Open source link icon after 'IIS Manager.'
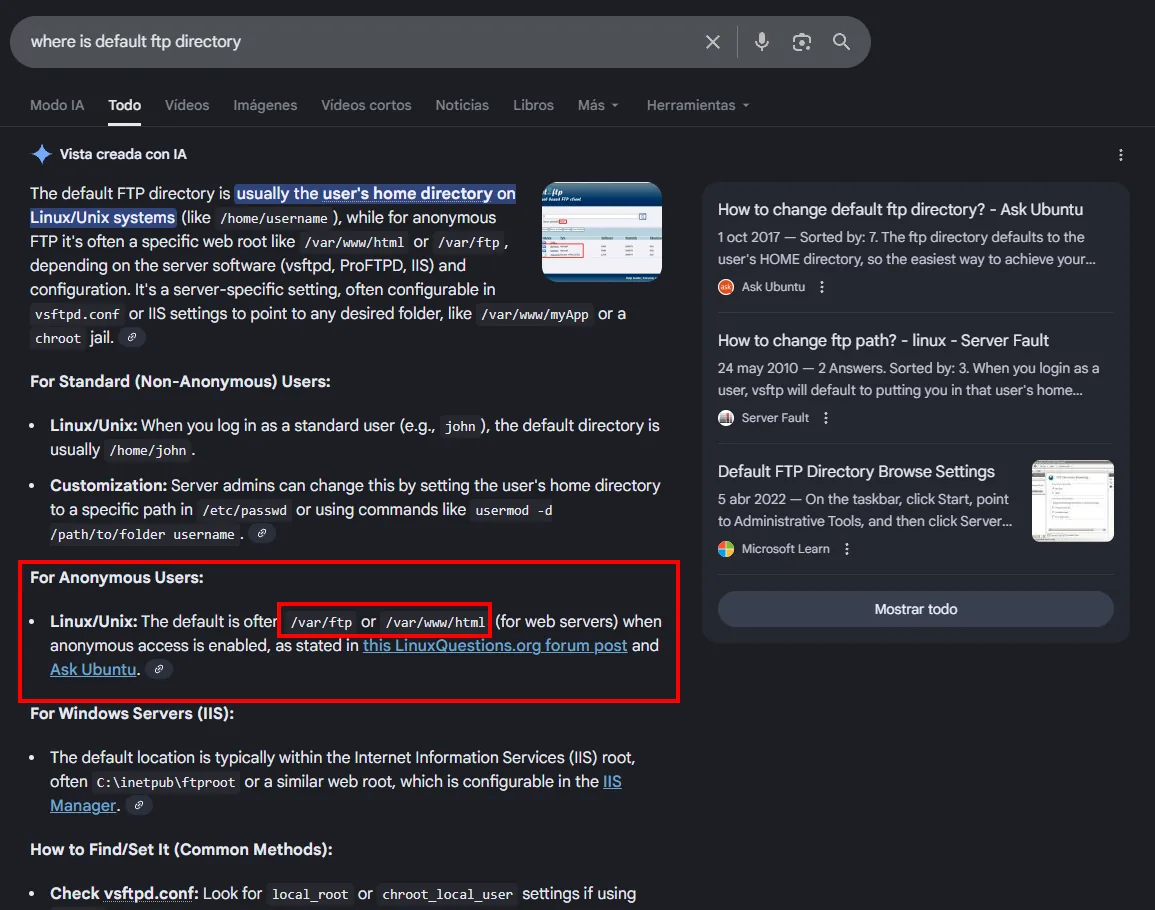Viewport: 1155px width, 910px height. click(x=138, y=805)
